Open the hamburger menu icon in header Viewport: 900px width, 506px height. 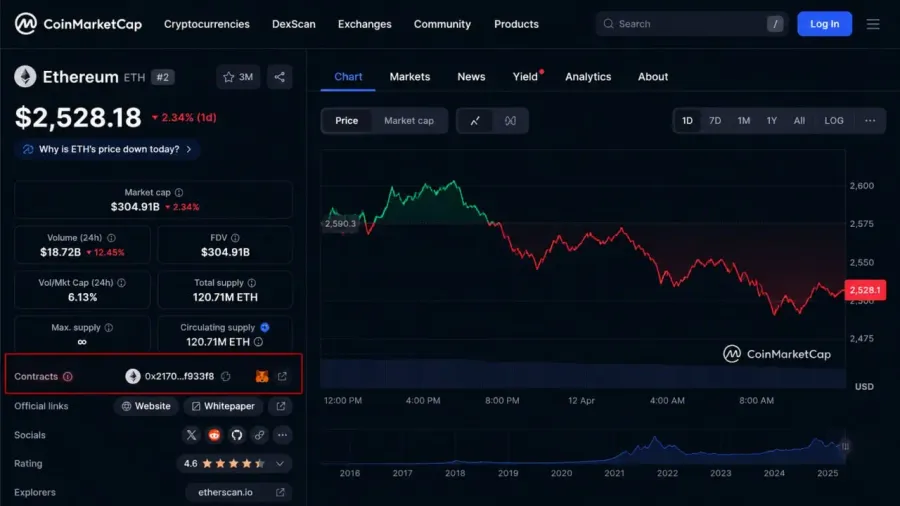[873, 24]
